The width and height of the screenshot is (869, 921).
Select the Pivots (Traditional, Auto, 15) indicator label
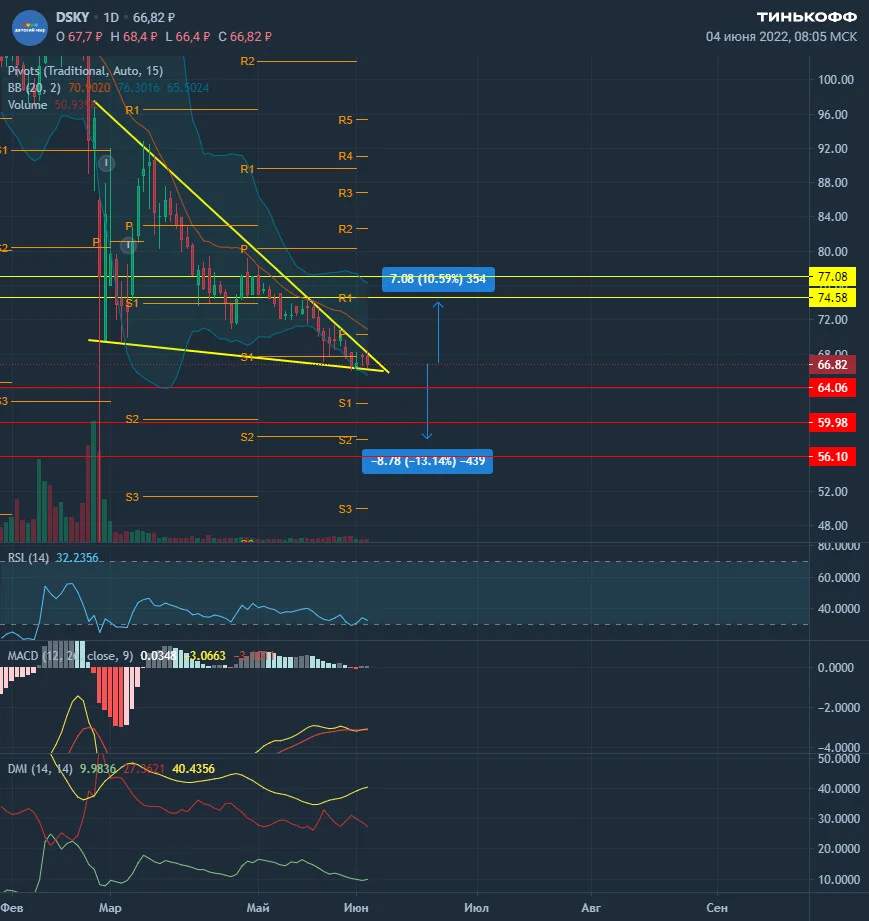[85, 70]
